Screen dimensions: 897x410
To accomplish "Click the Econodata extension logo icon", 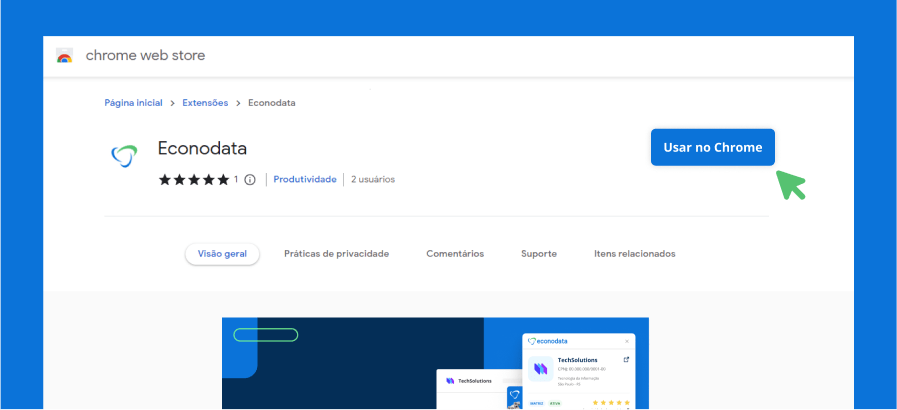I will tap(124, 157).
